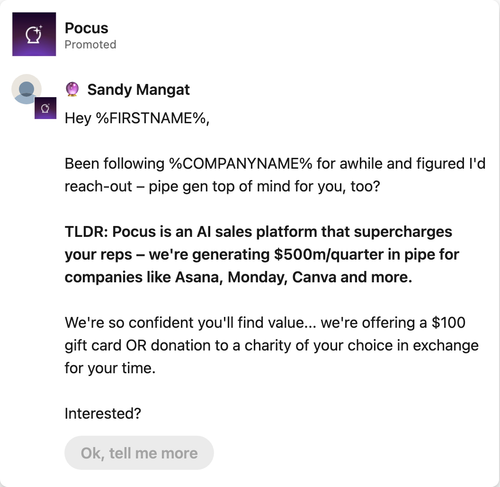Click the small Pocus badge on avatar
The image size is (500, 487).
pyautogui.click(x=45, y=108)
